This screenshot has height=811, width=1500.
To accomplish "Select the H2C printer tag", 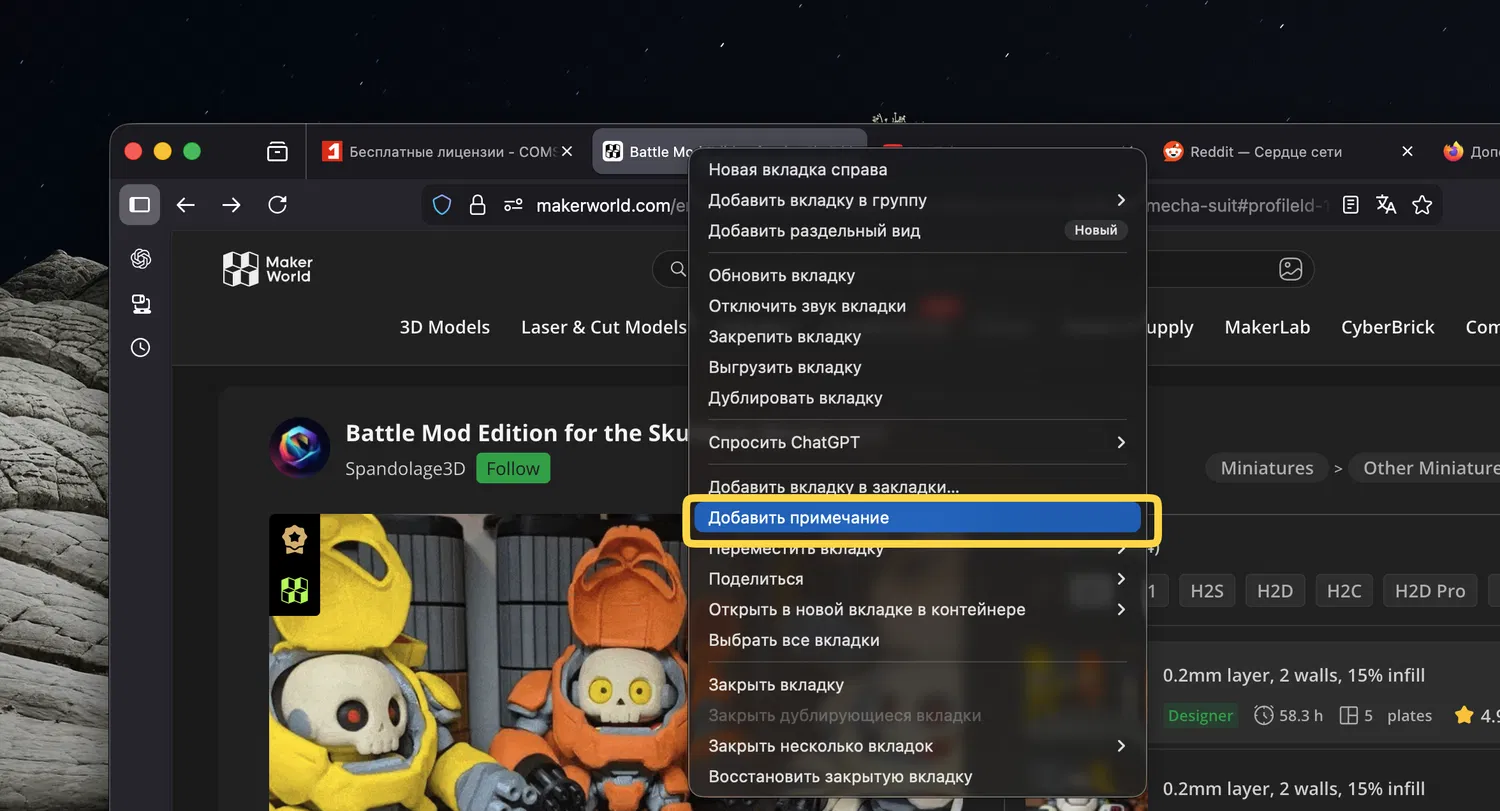I will coord(1344,591).
